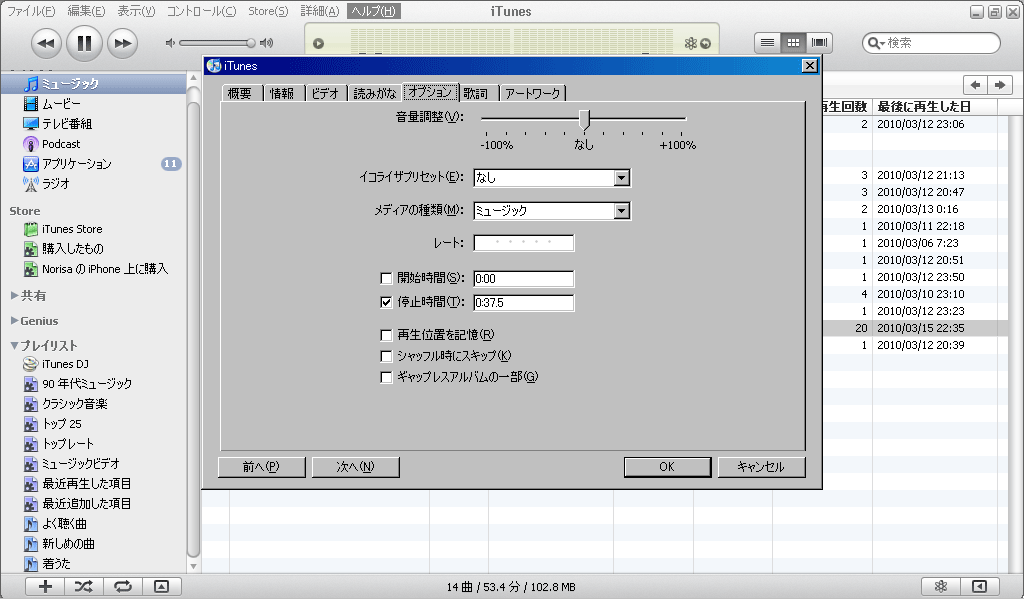This screenshot has height=600, width=1024.
Task: Expand Genius section in sidebar
Action: [14, 321]
